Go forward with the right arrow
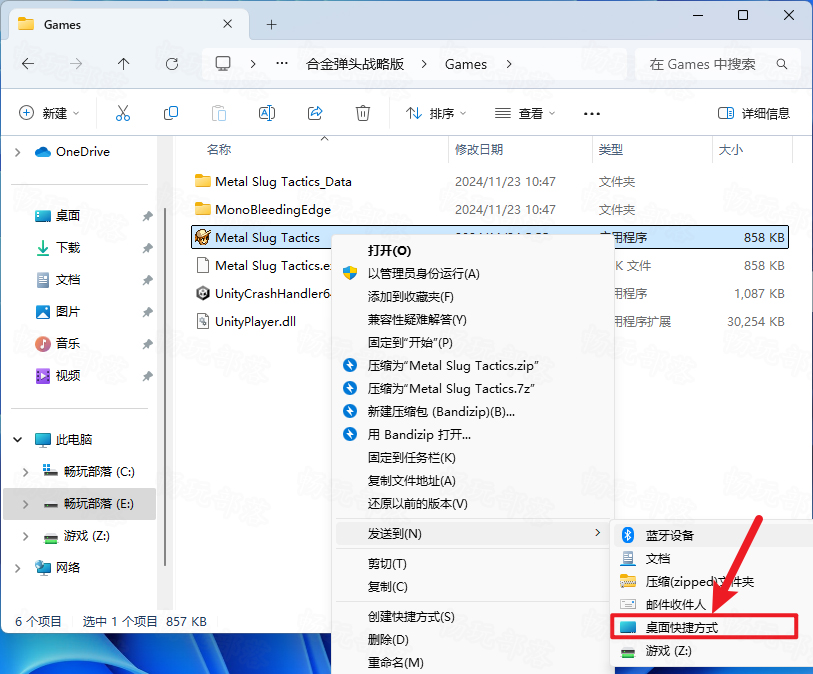813x674 pixels. [x=76, y=64]
